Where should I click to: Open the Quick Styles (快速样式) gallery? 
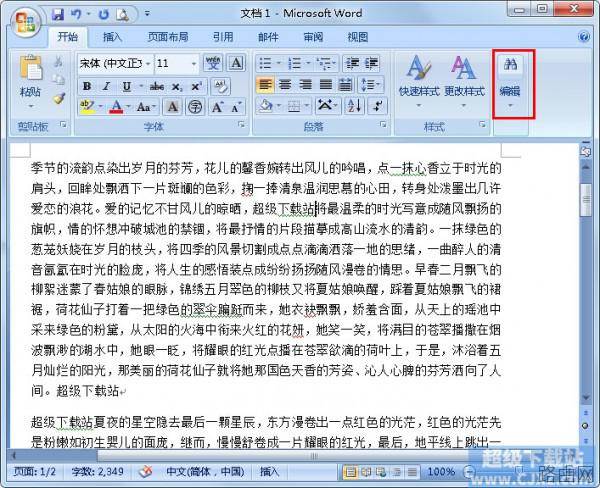pyautogui.click(x=419, y=81)
